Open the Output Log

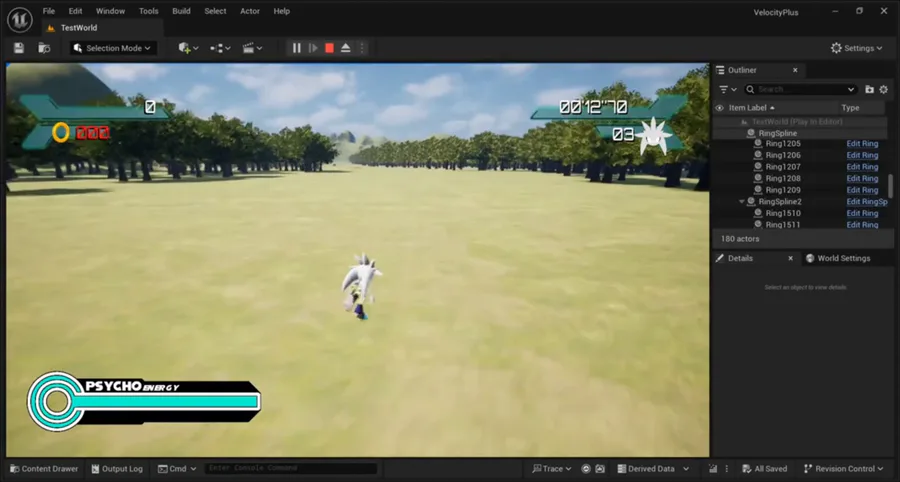point(117,469)
